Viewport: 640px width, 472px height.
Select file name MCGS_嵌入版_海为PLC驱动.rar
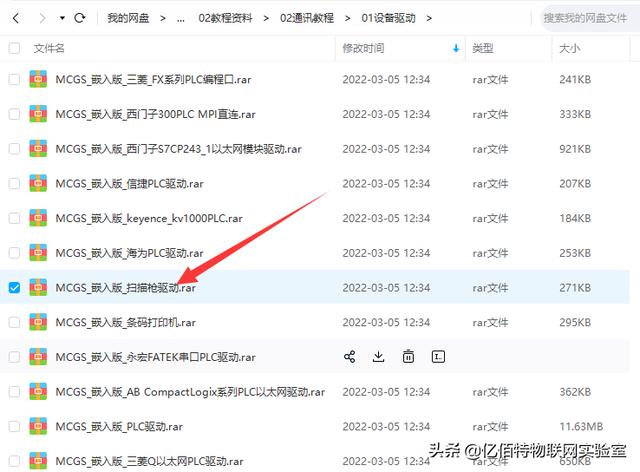[129, 253]
